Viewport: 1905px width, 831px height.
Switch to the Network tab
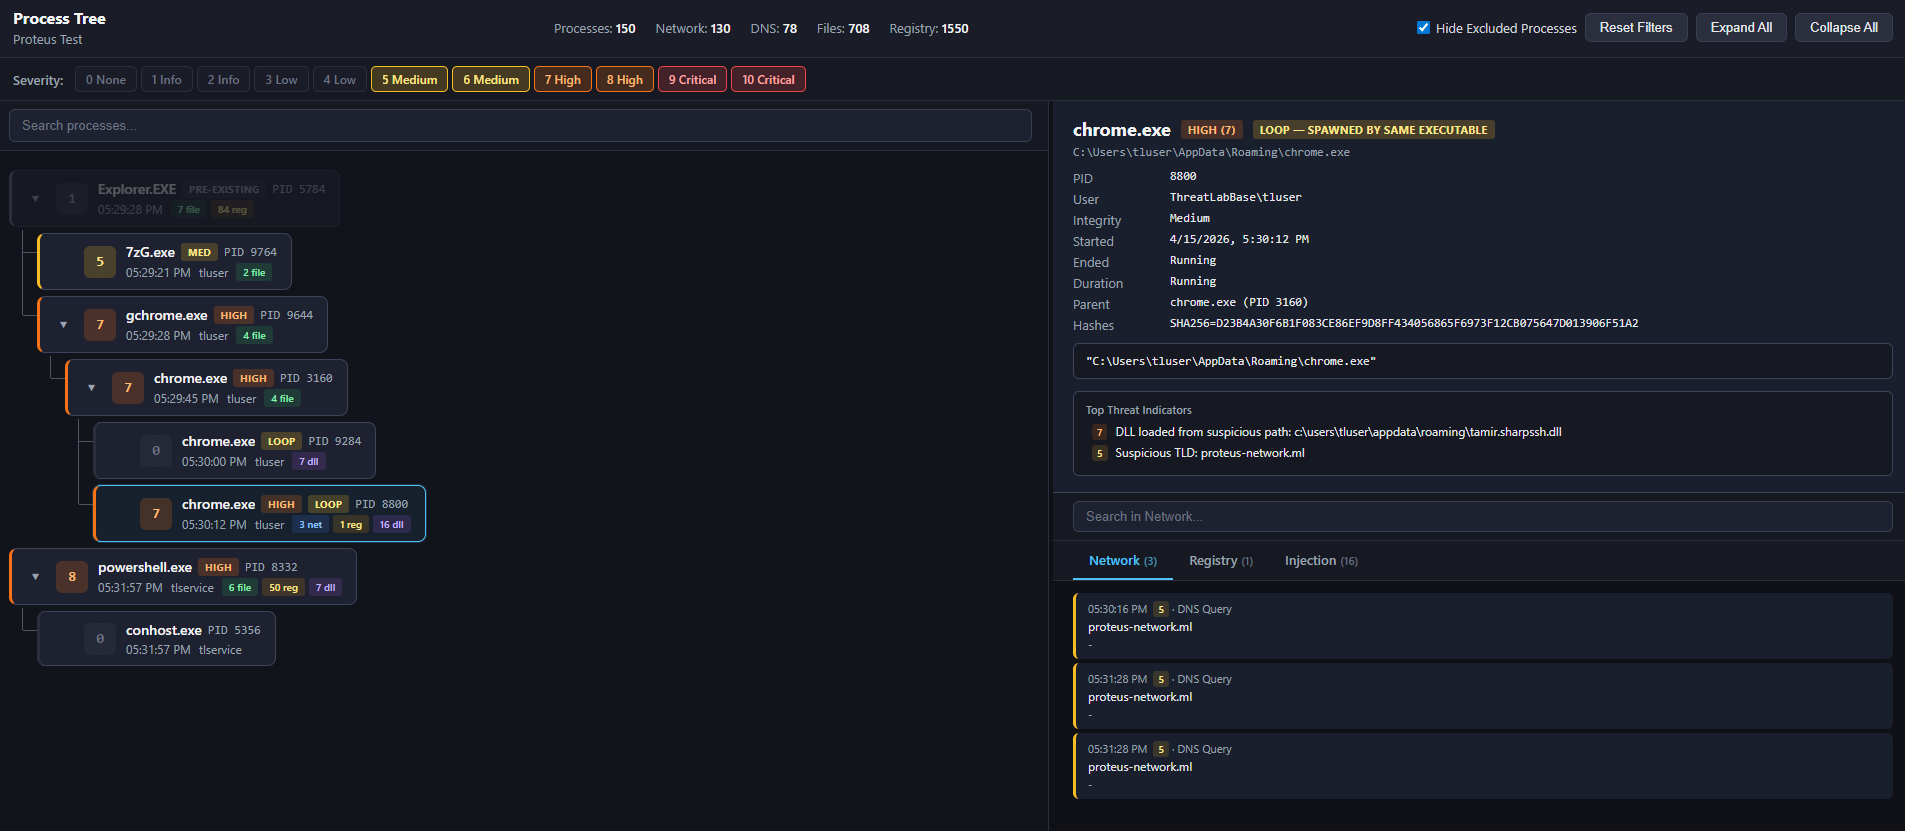point(1123,561)
